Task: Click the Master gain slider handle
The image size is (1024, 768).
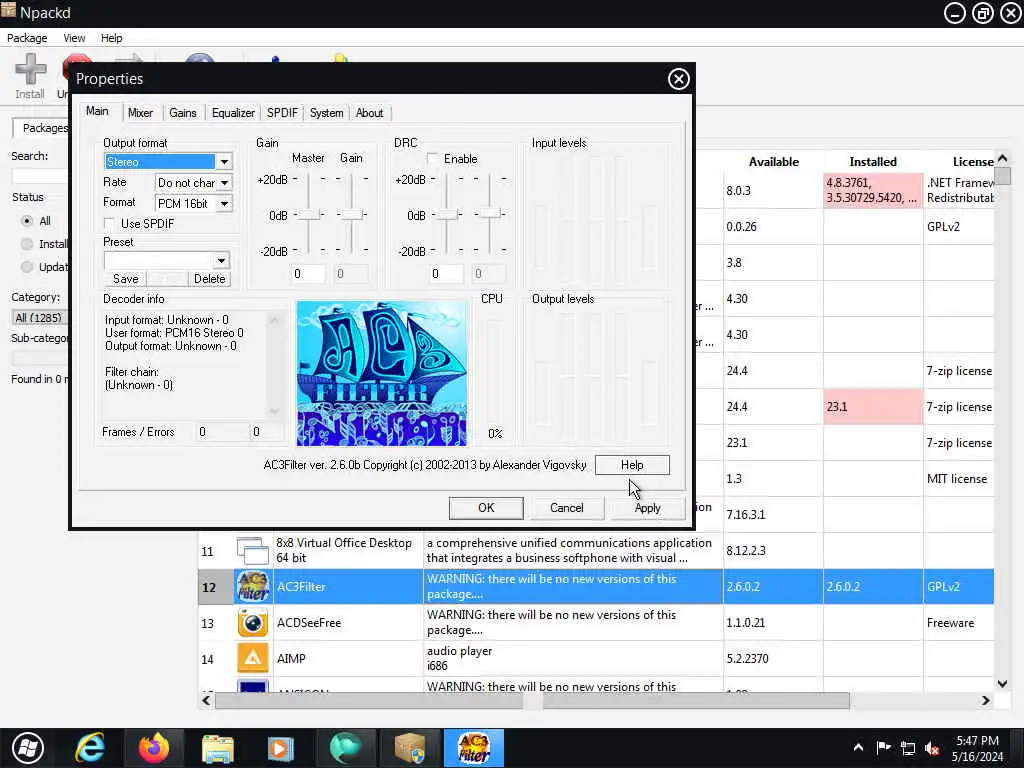Action: point(309,214)
